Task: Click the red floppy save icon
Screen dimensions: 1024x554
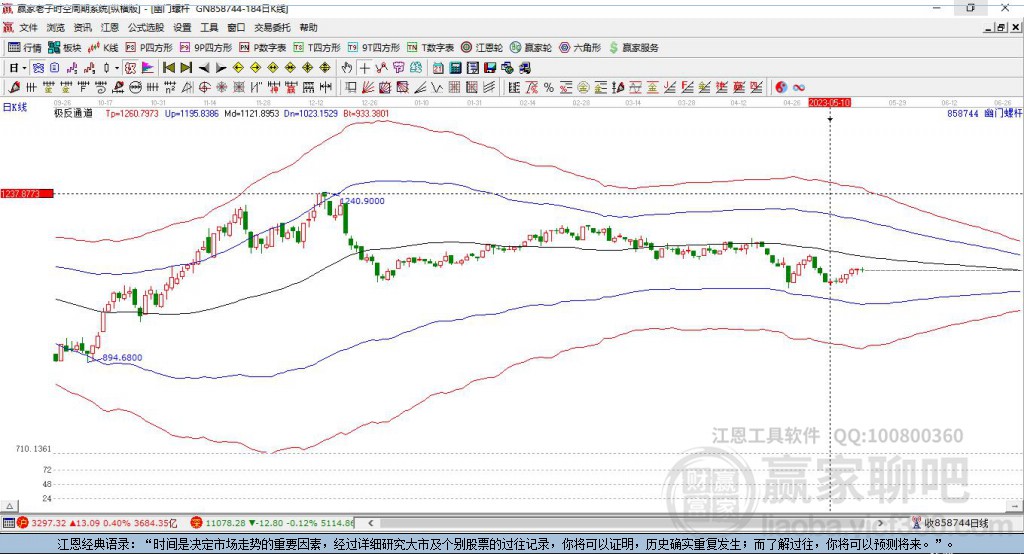Action: coord(490,68)
